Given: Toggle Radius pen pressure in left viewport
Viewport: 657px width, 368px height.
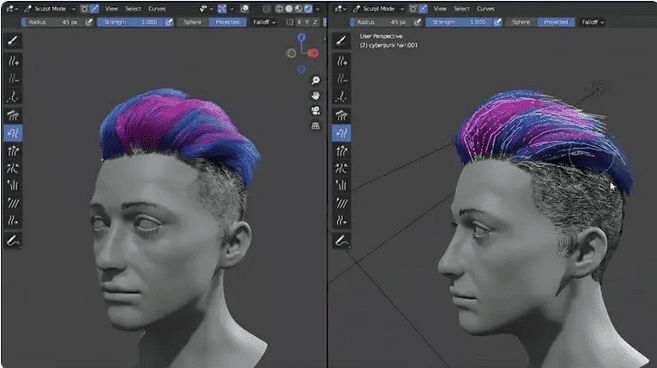Looking at the screenshot, I should (x=89, y=22).
